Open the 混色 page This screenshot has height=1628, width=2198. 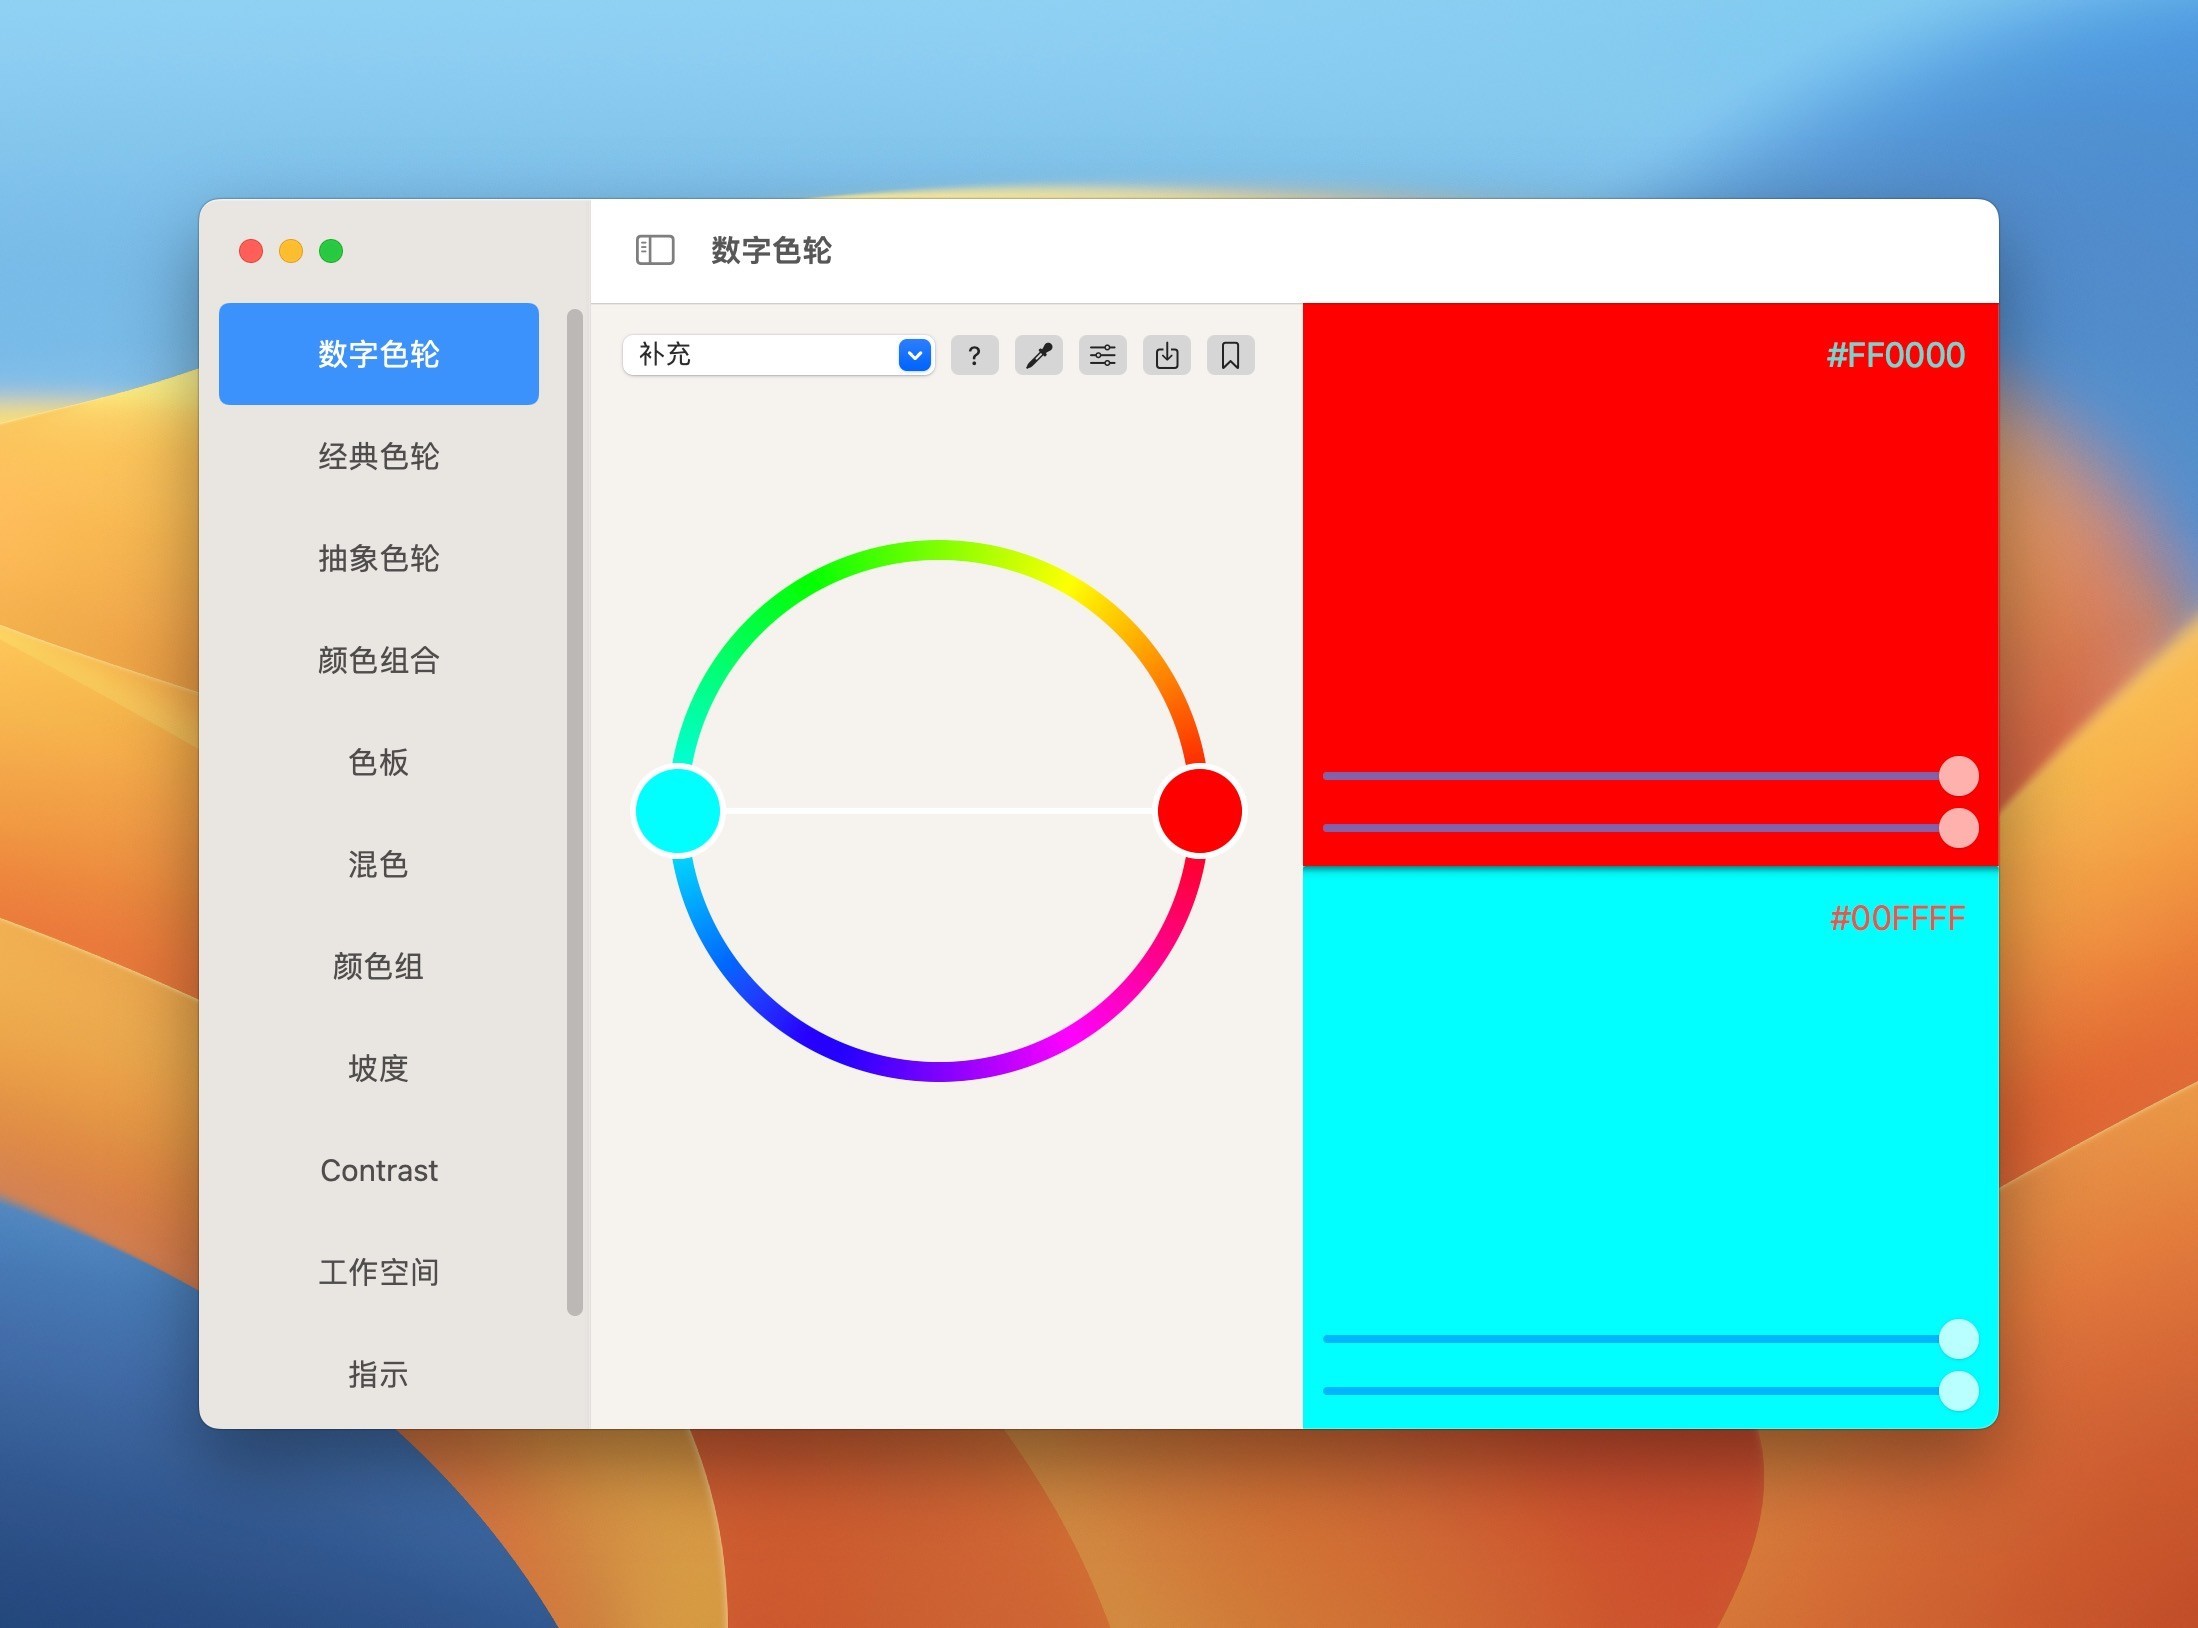pos(378,864)
